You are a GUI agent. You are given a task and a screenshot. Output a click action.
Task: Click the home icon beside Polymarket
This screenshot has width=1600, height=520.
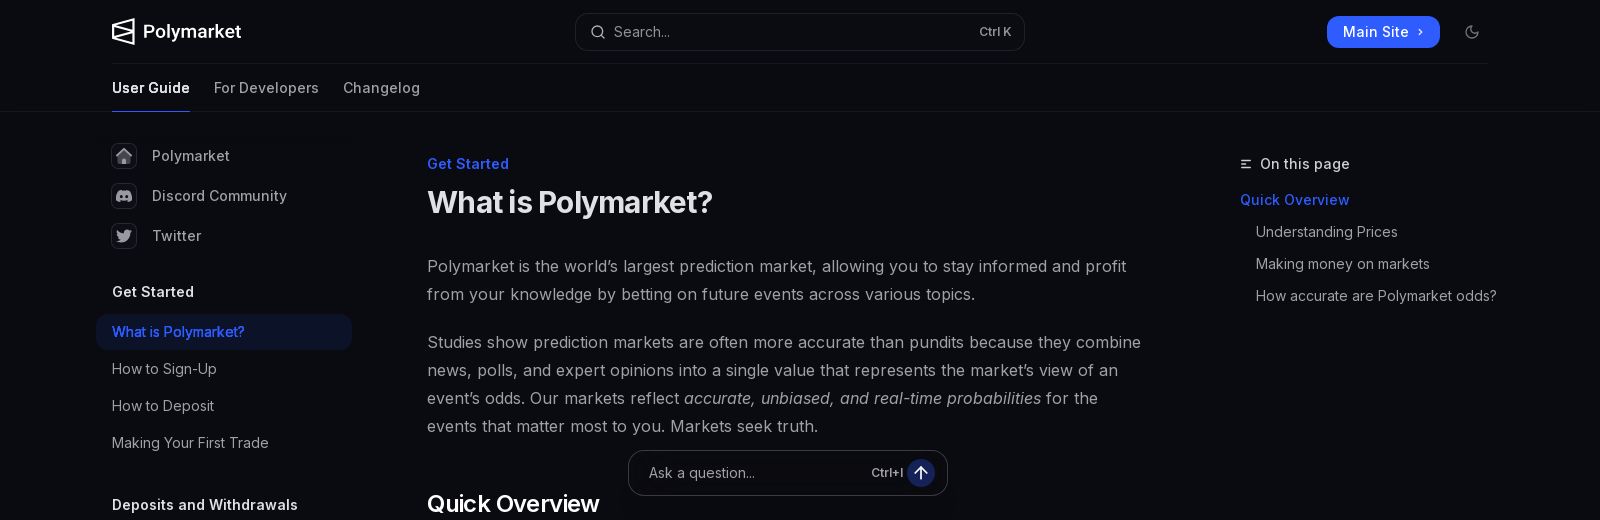point(124,156)
